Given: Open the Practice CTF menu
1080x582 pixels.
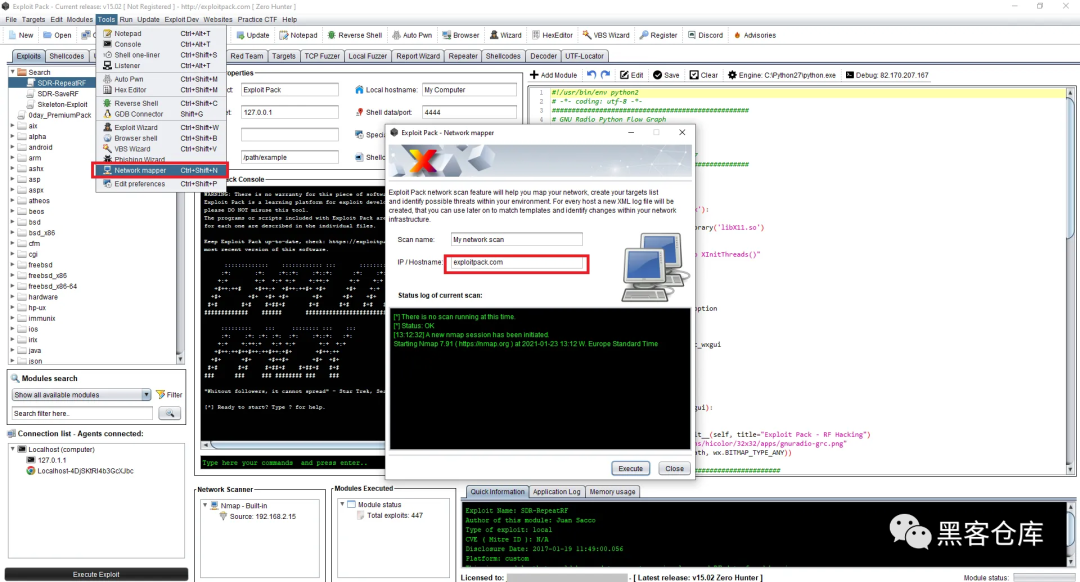Looking at the screenshot, I should click(x=257, y=19).
